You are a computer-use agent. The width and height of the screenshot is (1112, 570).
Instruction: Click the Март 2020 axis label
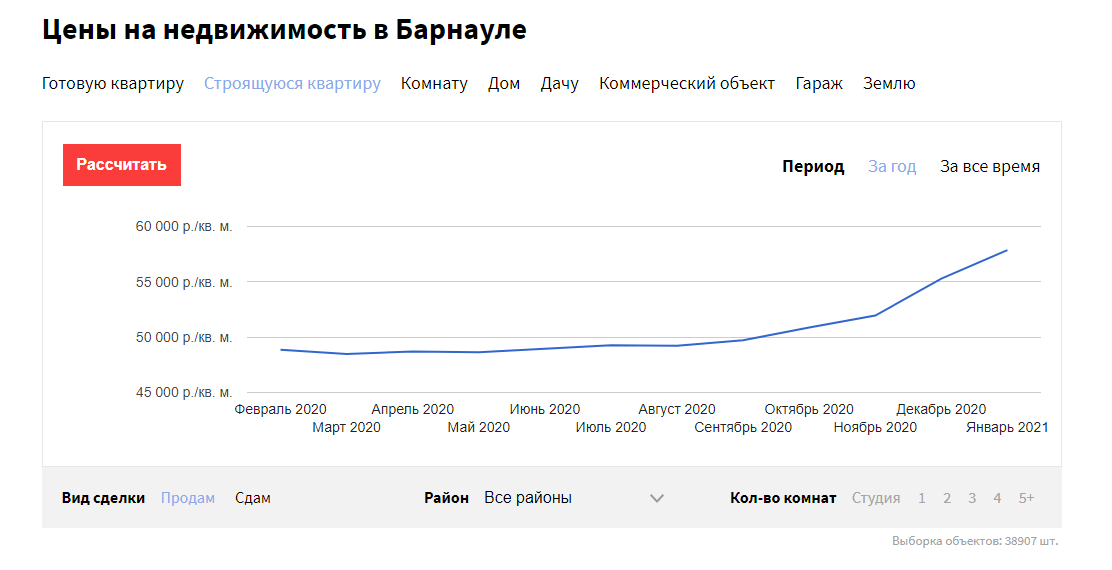coord(347,428)
